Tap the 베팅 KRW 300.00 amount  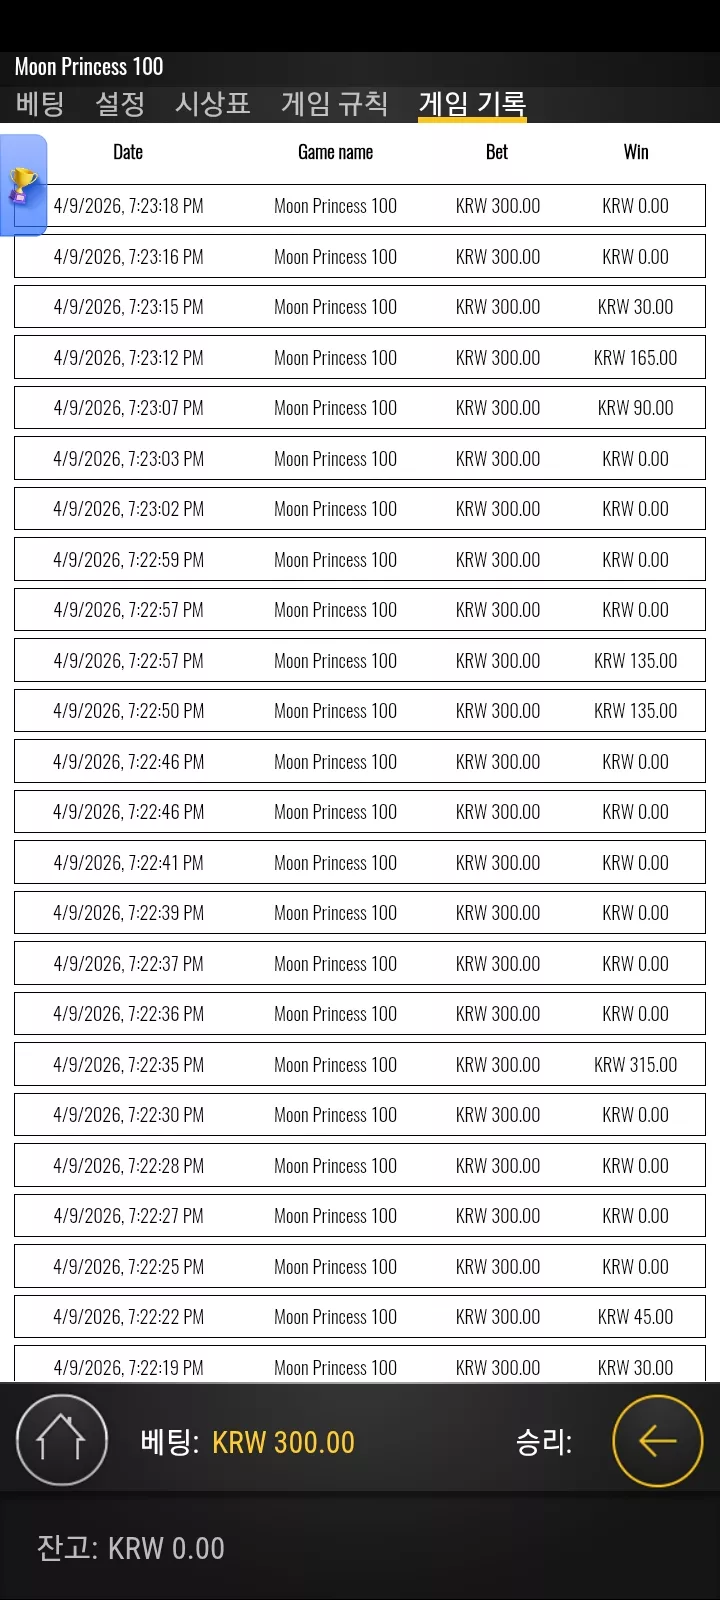[x=283, y=1442]
